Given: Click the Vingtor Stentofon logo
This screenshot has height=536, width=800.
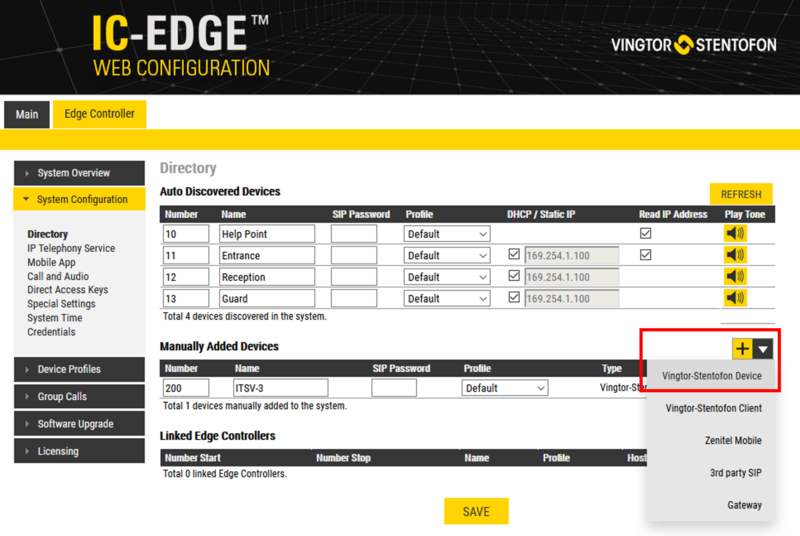Looking at the screenshot, I should [x=694, y=45].
